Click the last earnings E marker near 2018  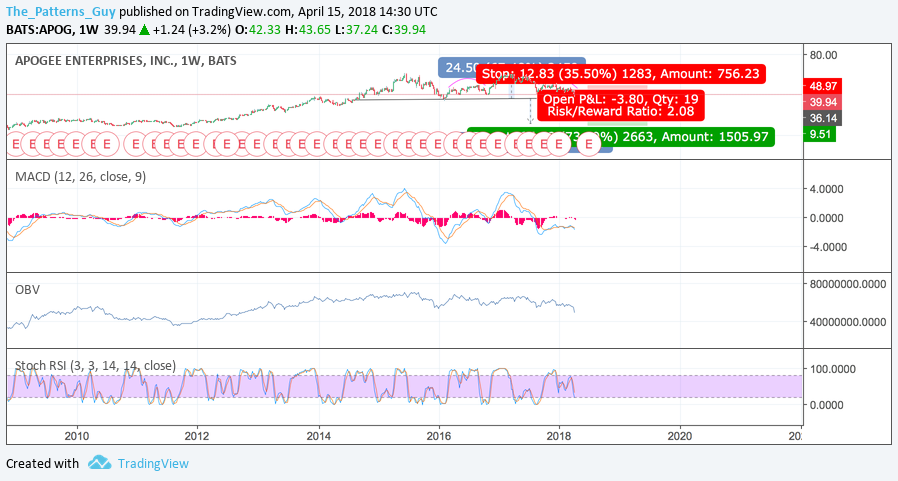(x=588, y=144)
